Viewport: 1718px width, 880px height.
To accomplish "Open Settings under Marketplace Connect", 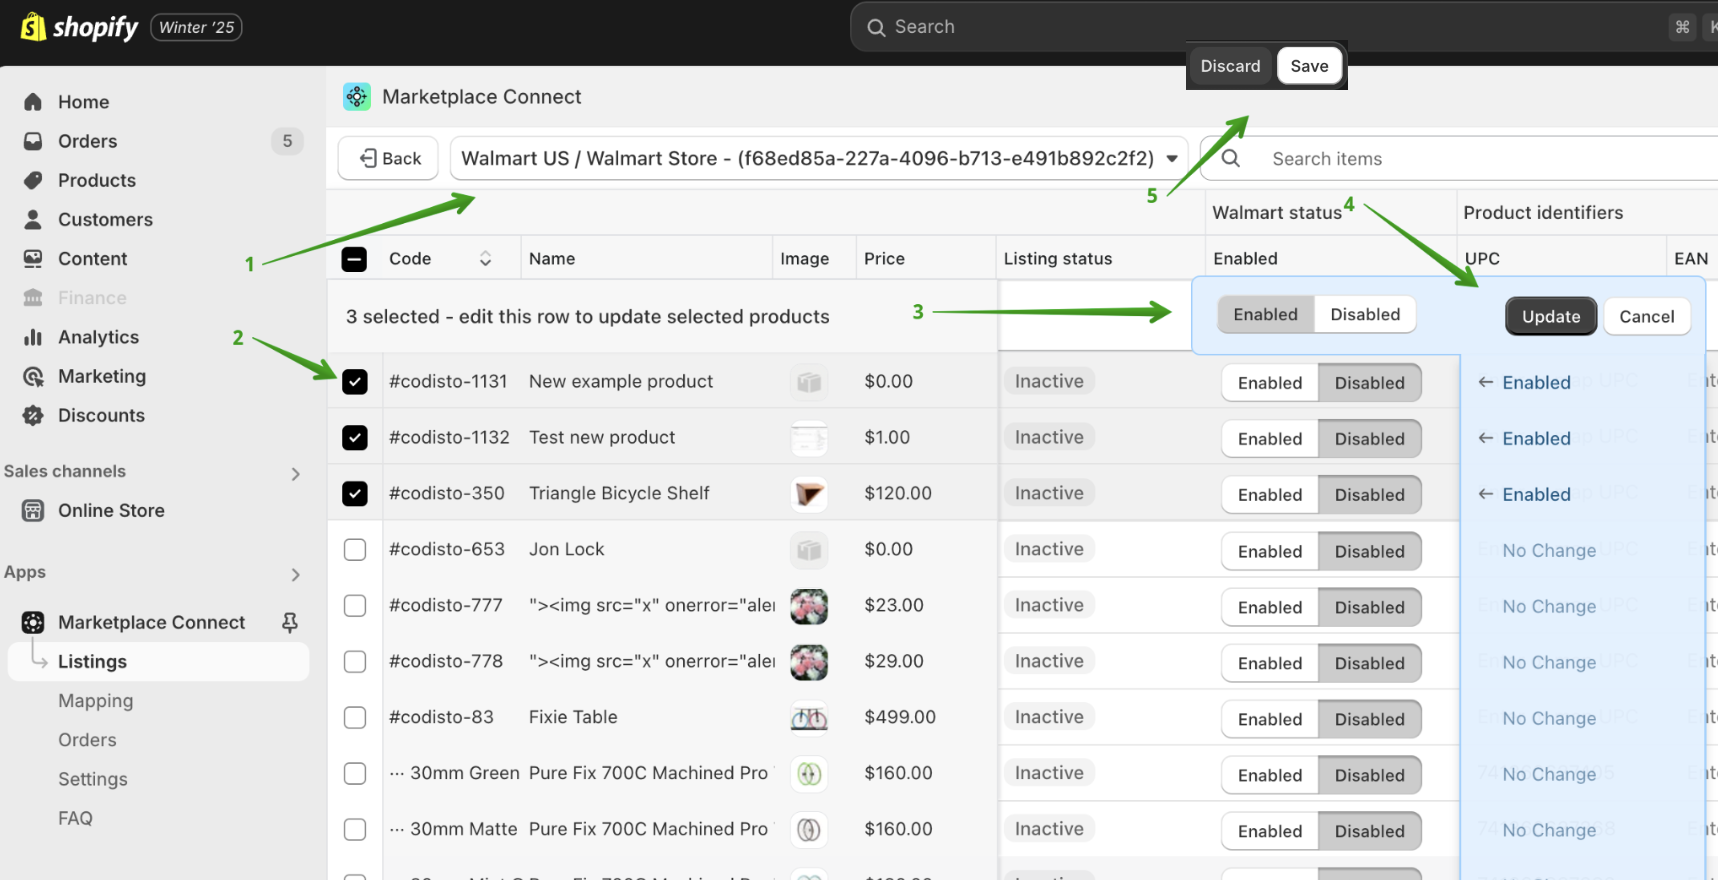I will 93,779.
